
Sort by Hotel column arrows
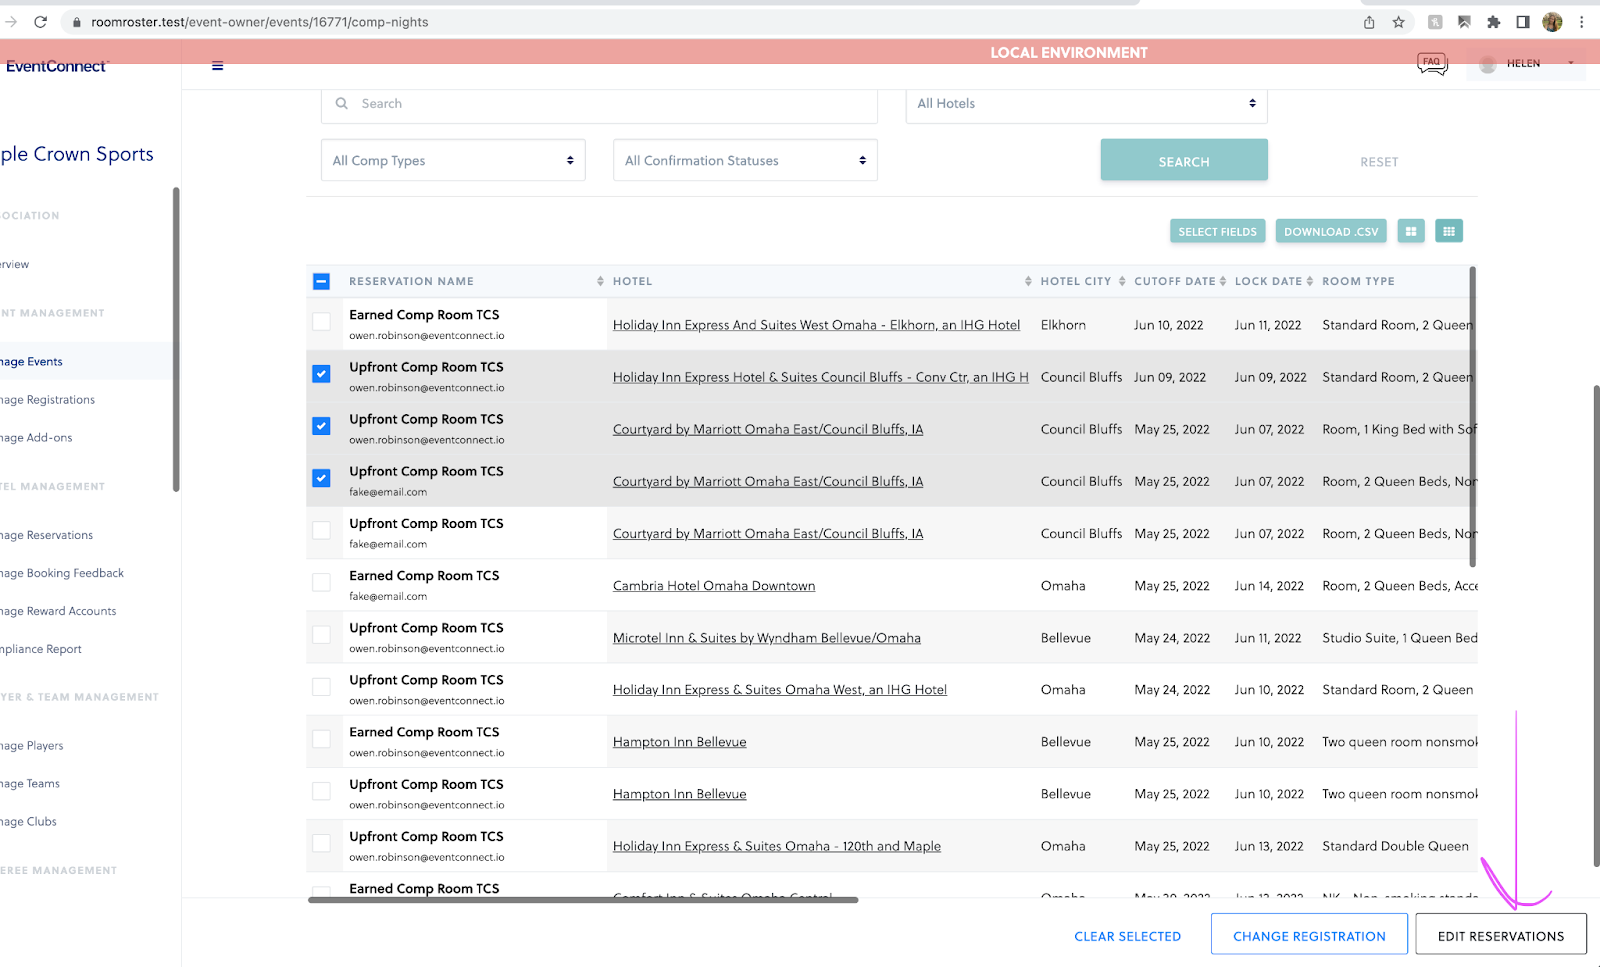coord(1028,281)
